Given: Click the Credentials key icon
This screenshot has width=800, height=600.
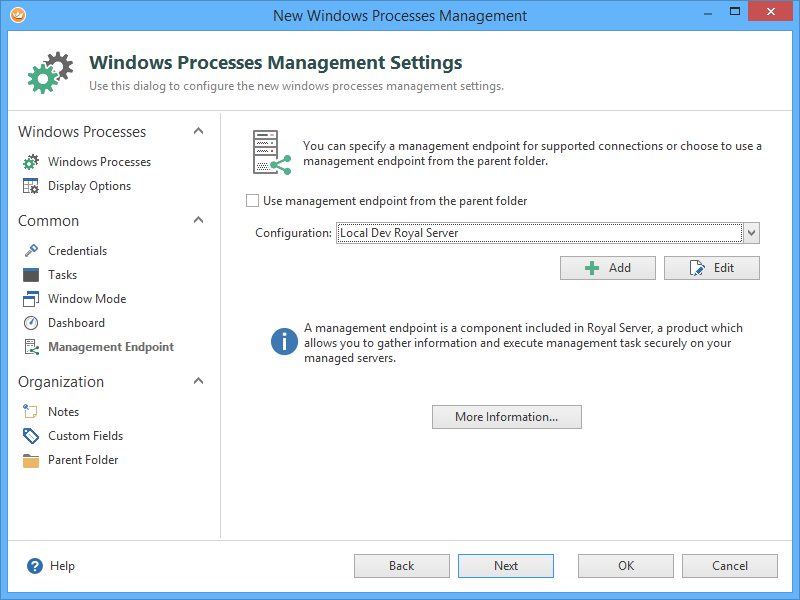Looking at the screenshot, I should [31, 251].
